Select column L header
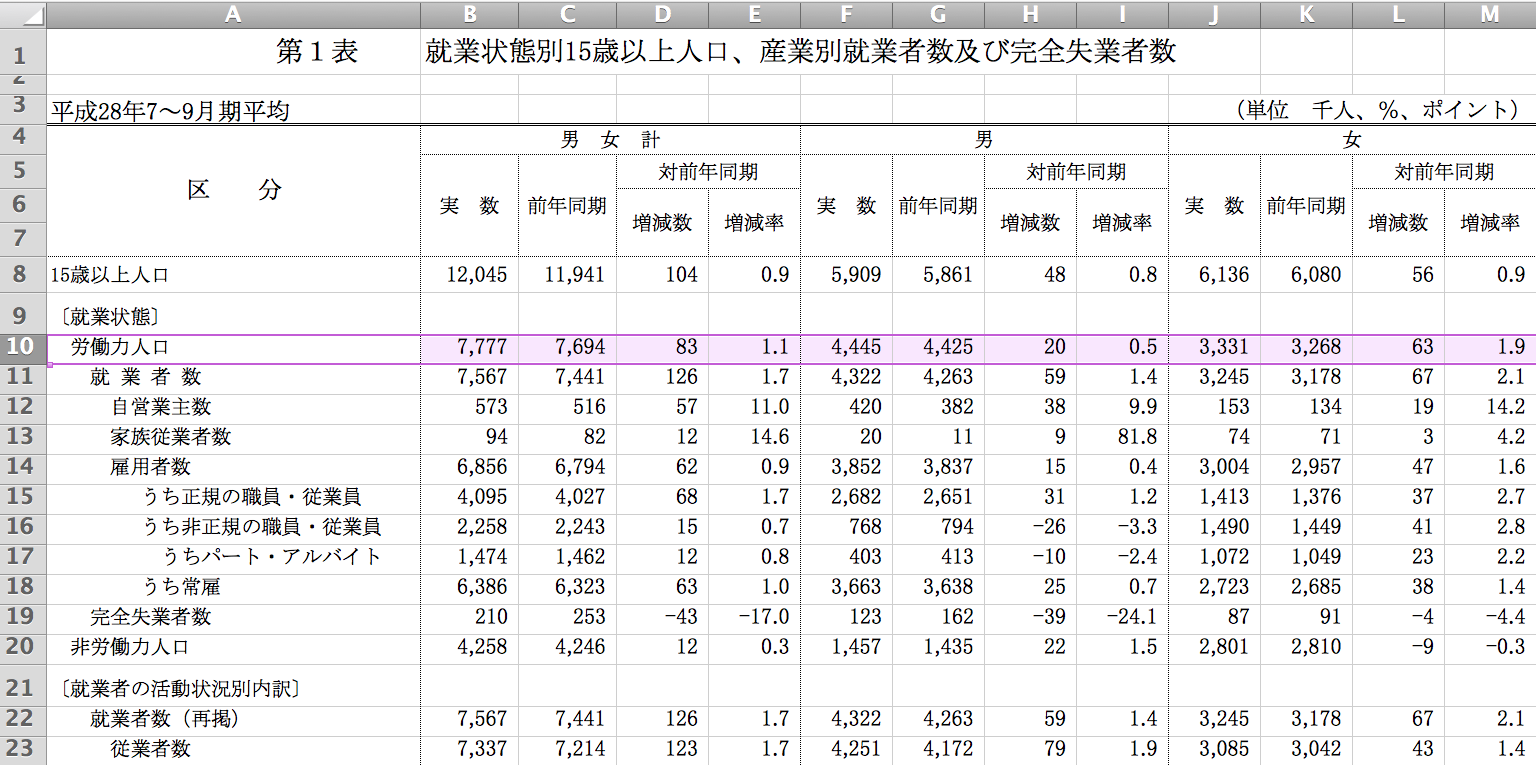This screenshot has width=1536, height=765. pos(1398,14)
